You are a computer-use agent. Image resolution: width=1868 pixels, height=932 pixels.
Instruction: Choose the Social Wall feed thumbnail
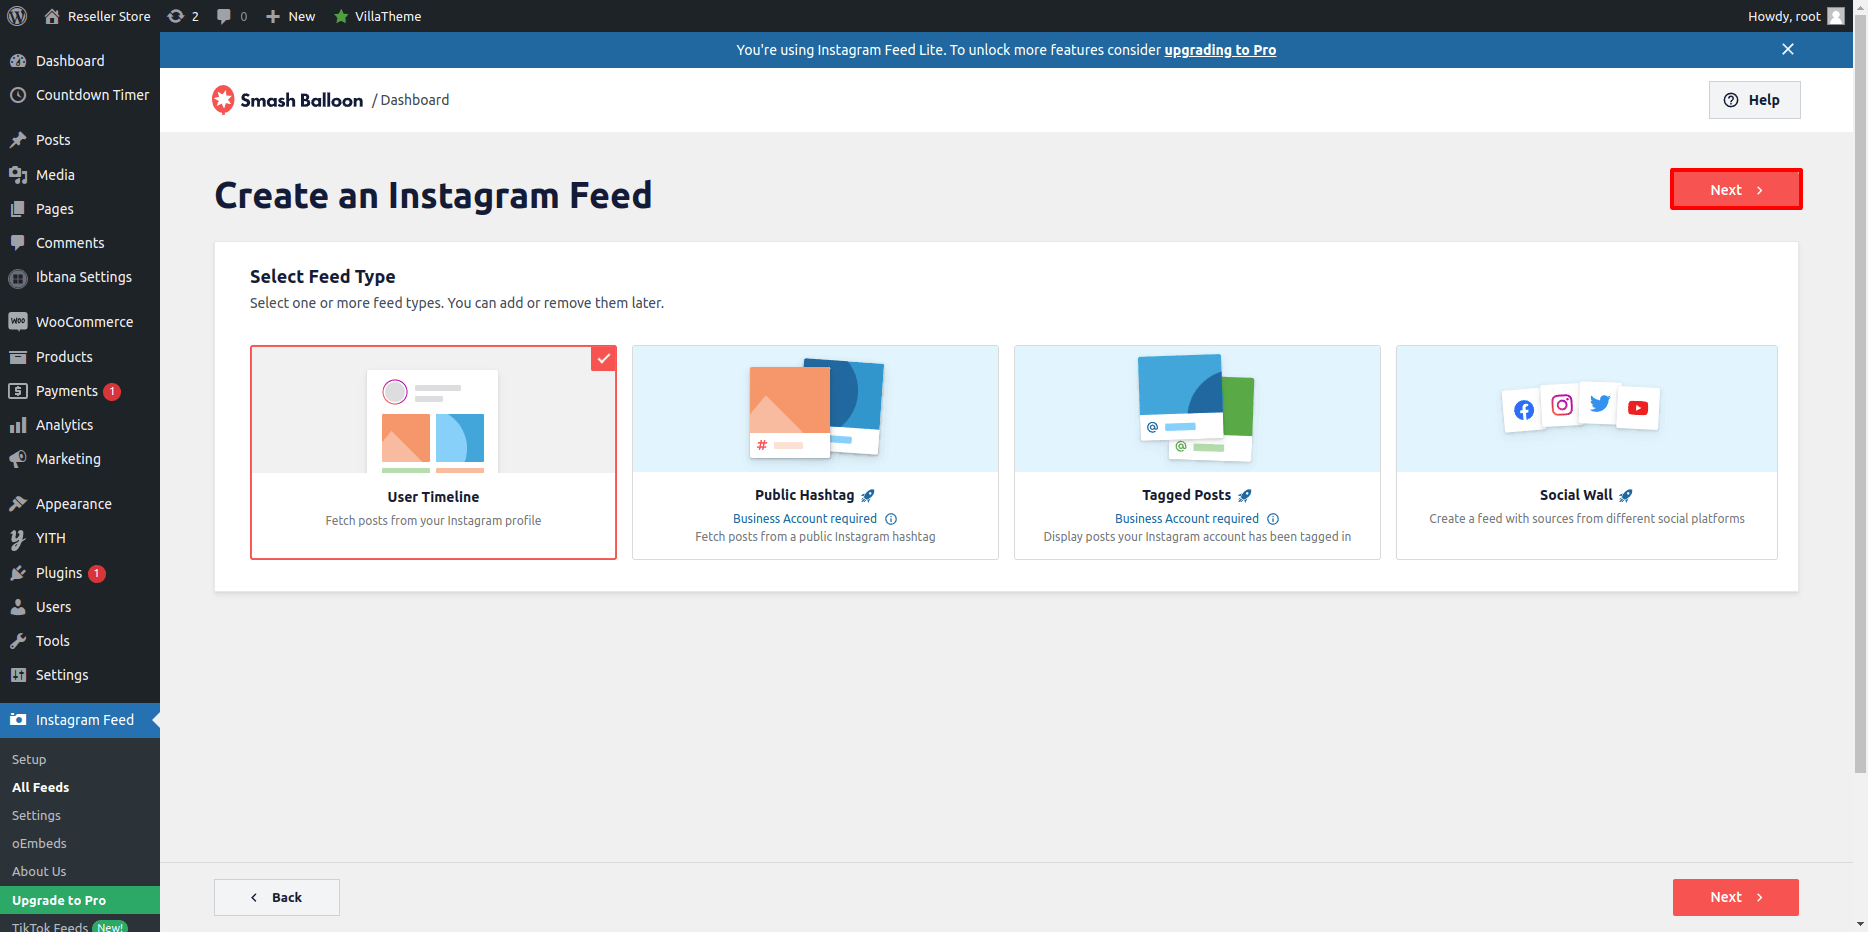(1586, 409)
